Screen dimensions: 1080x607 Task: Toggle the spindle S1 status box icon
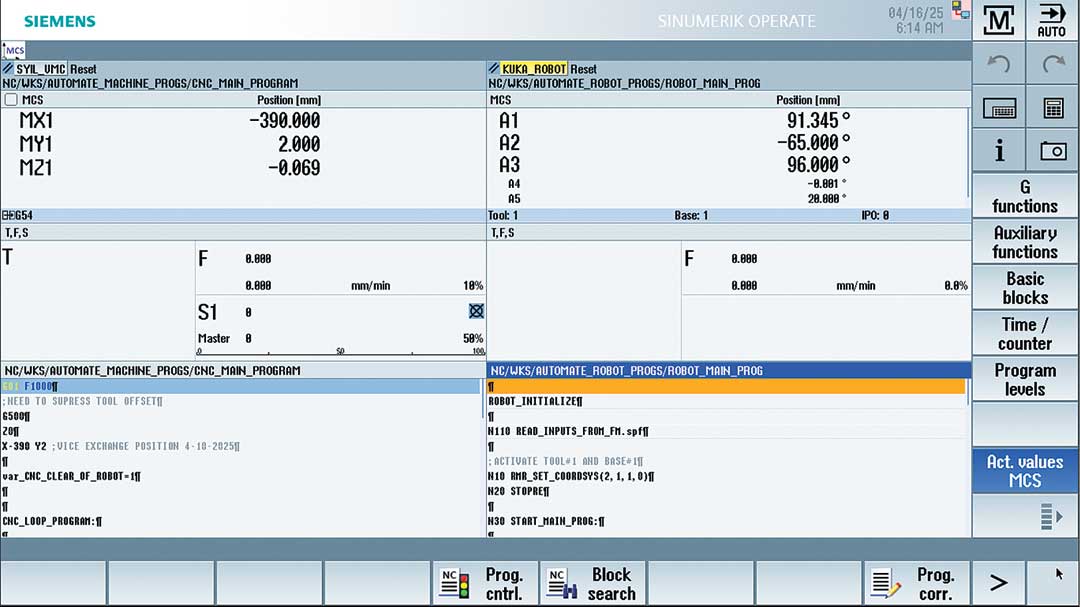click(476, 311)
